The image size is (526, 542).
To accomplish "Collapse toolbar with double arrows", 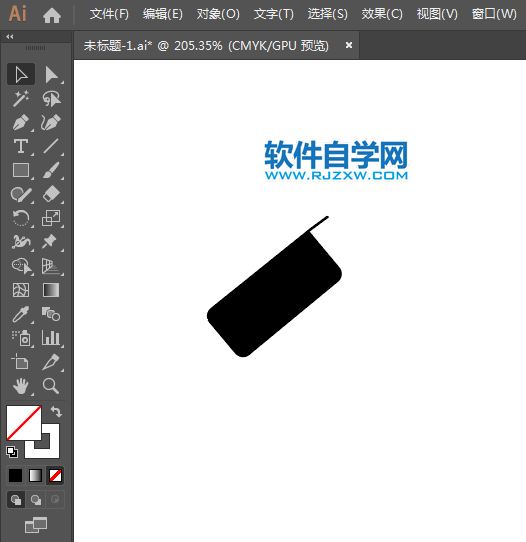I will click(x=10, y=37).
